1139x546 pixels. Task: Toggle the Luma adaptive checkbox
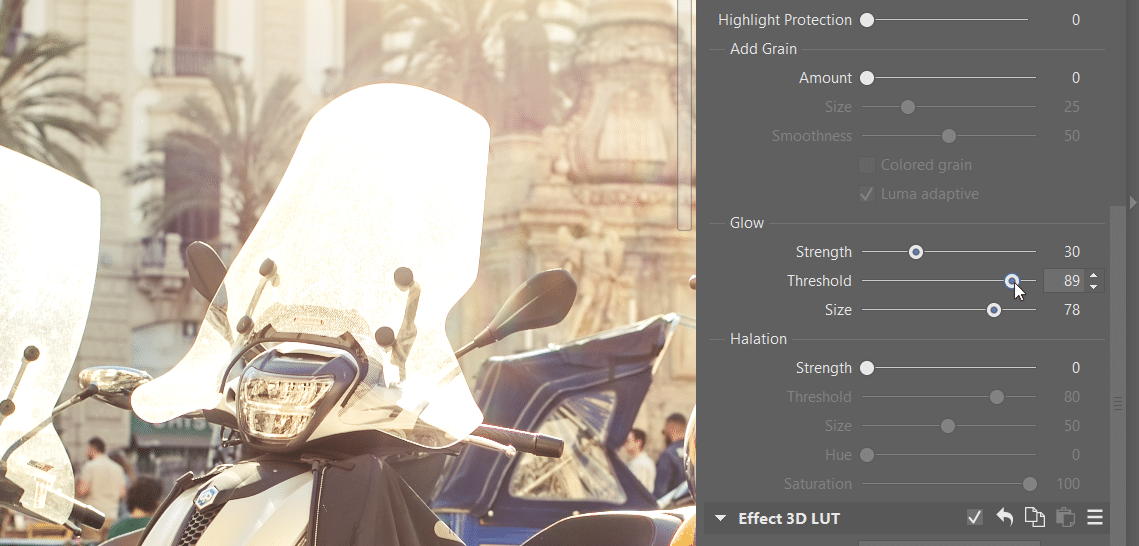click(867, 194)
